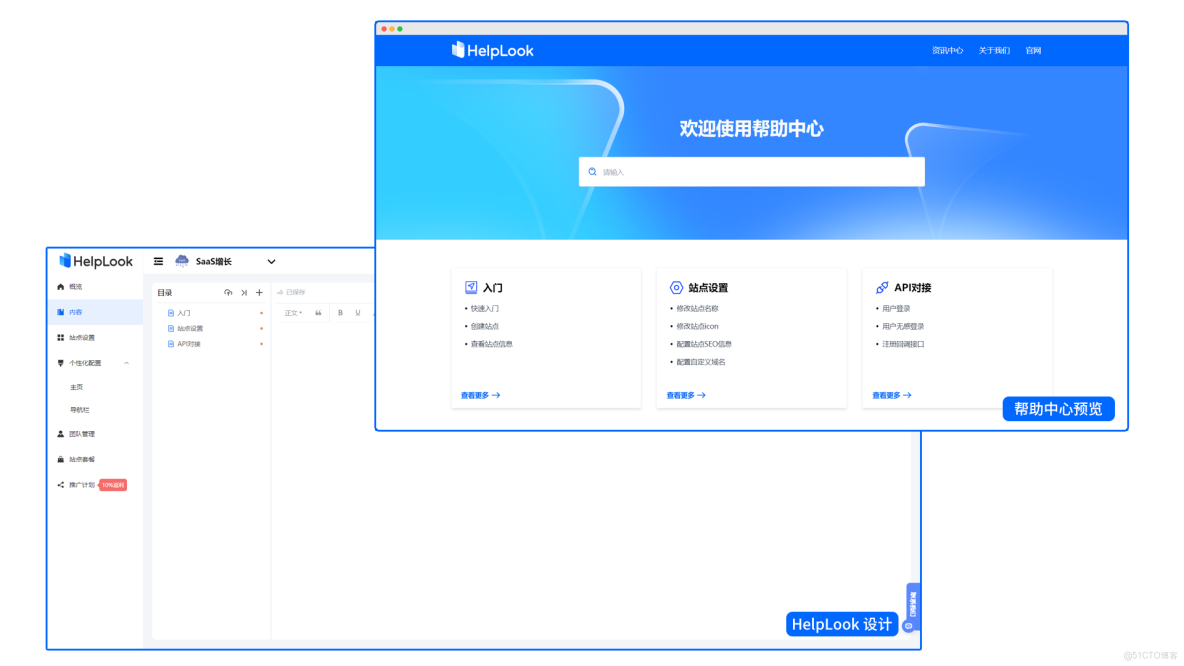Image resolution: width=1184 pixels, height=666 pixels.
Task: Open 关于我们 in the help center nav
Action: coord(994,51)
